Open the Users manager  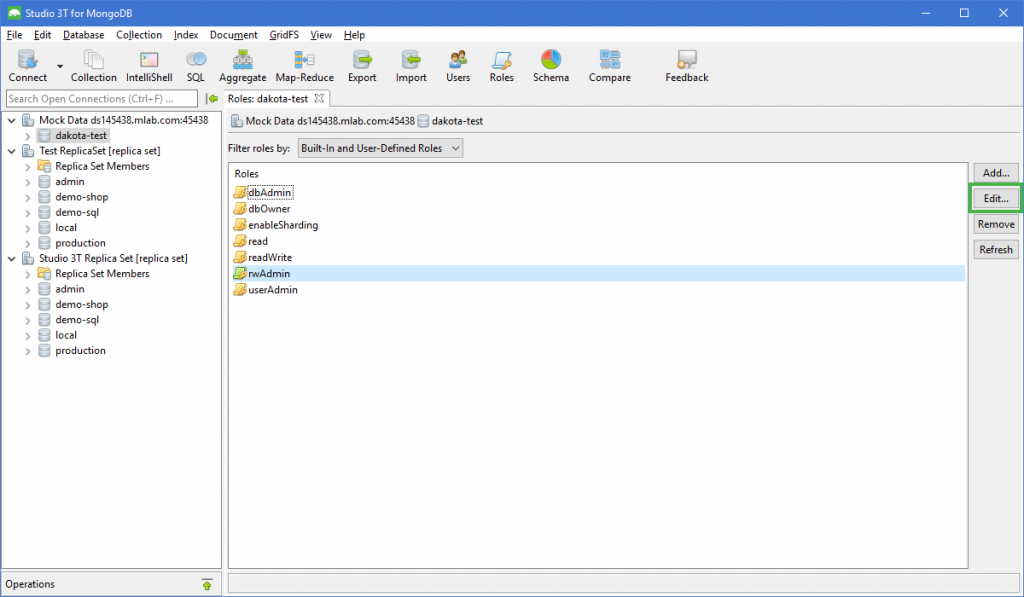[458, 66]
